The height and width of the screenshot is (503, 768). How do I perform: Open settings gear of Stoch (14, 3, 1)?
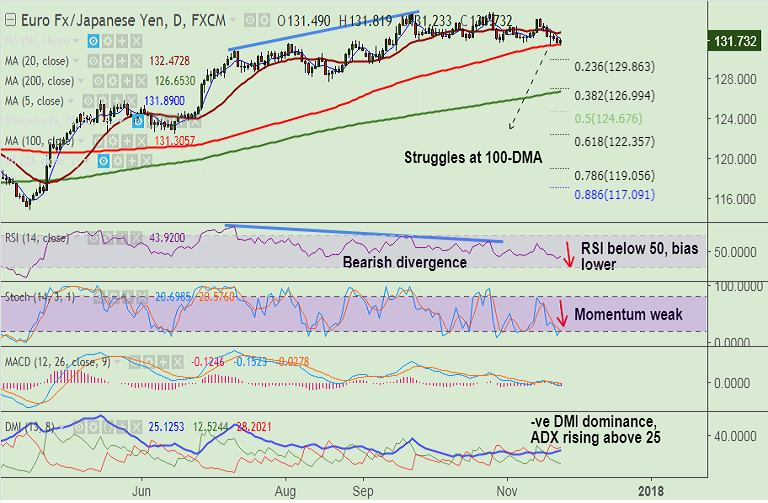click(113, 297)
